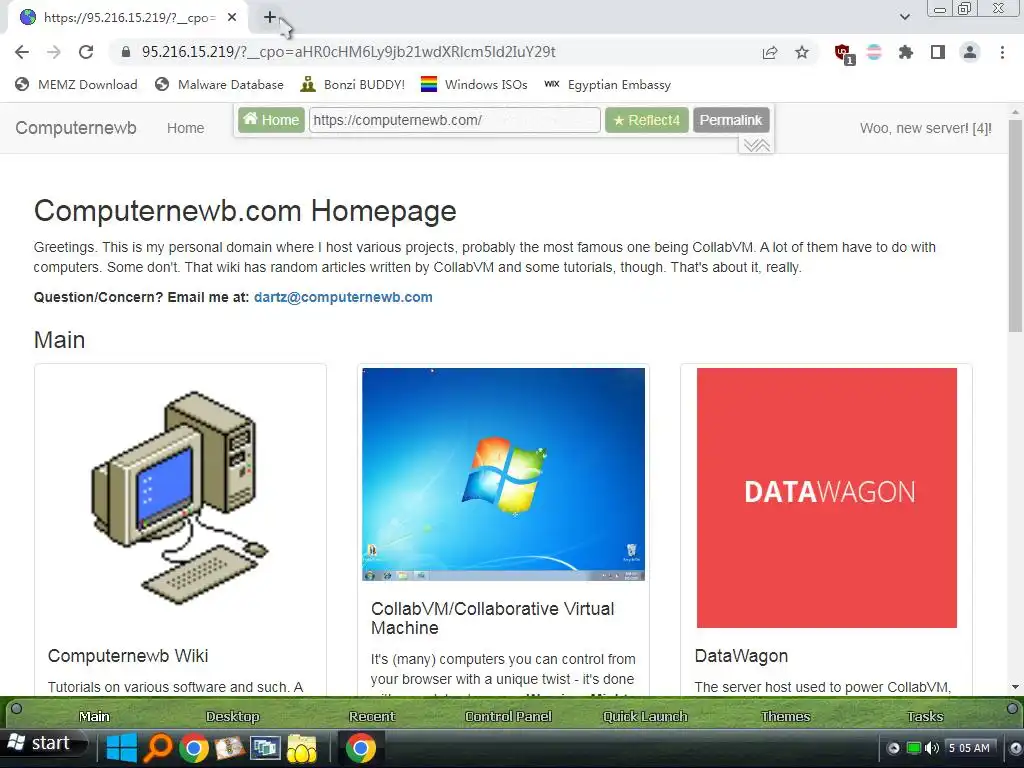Select the Desktop tab in green bar
1024x768 pixels.
[232, 716]
